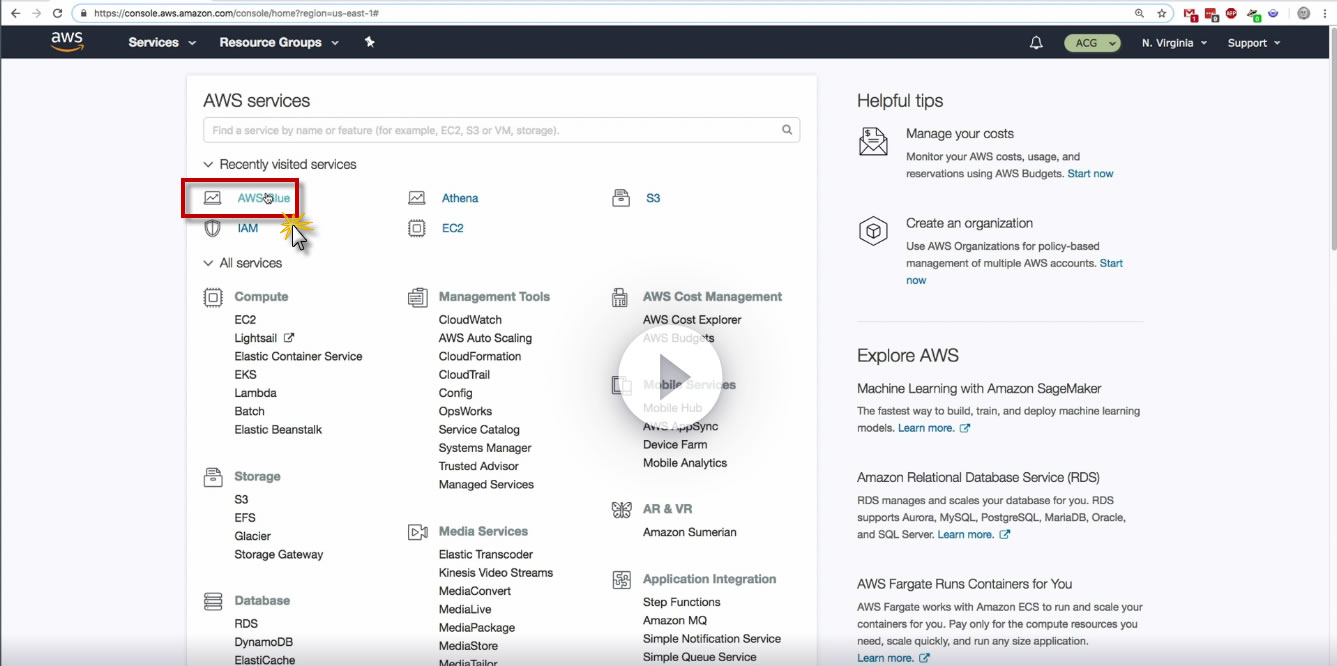The width and height of the screenshot is (1337, 666).
Task: Open Elastic Container Service
Action: tap(298, 356)
